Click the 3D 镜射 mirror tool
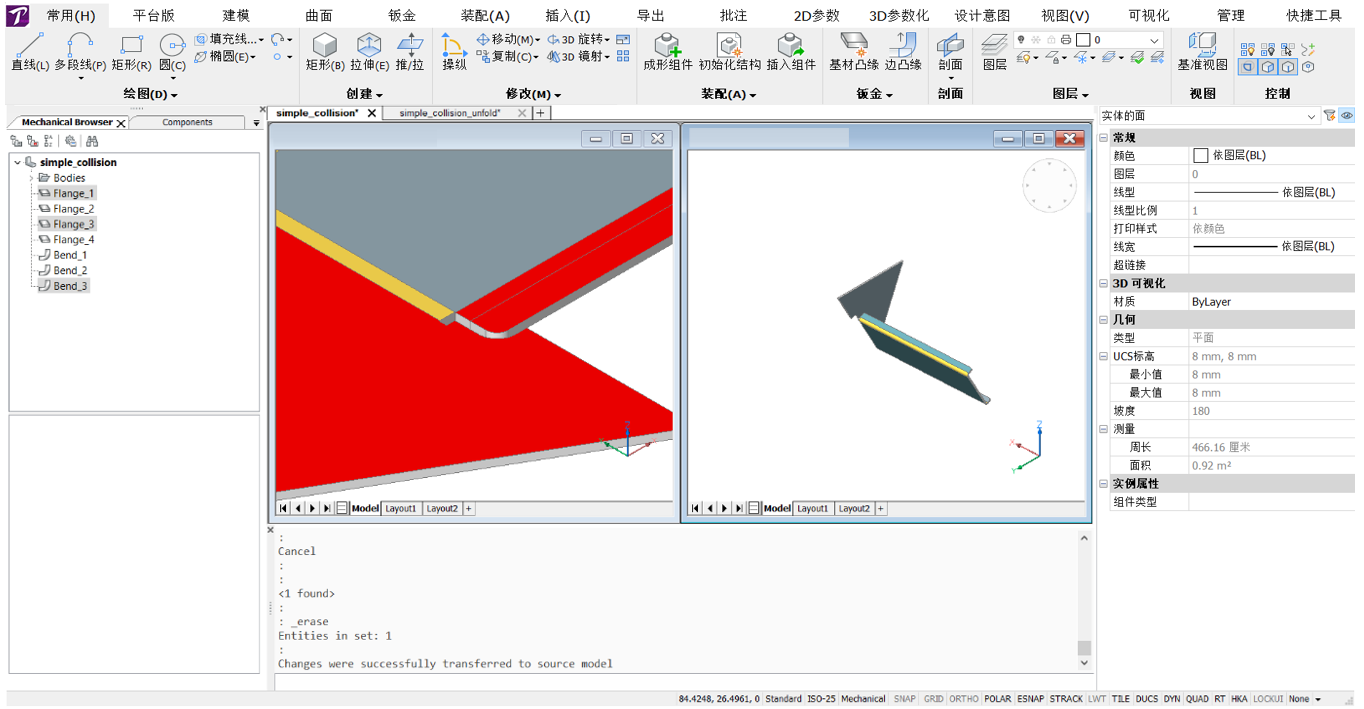 578,57
